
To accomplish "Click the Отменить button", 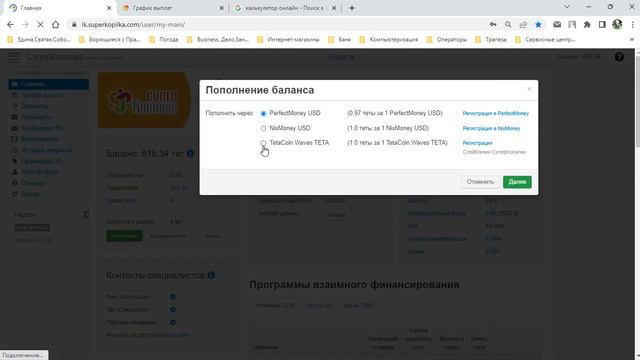I will pyautogui.click(x=480, y=182).
